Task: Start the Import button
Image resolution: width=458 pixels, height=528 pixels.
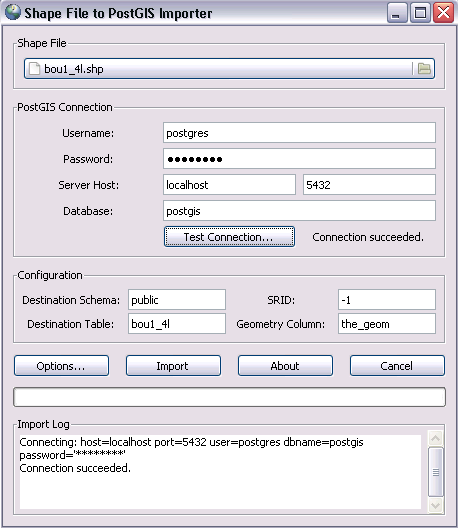Action: point(173,366)
